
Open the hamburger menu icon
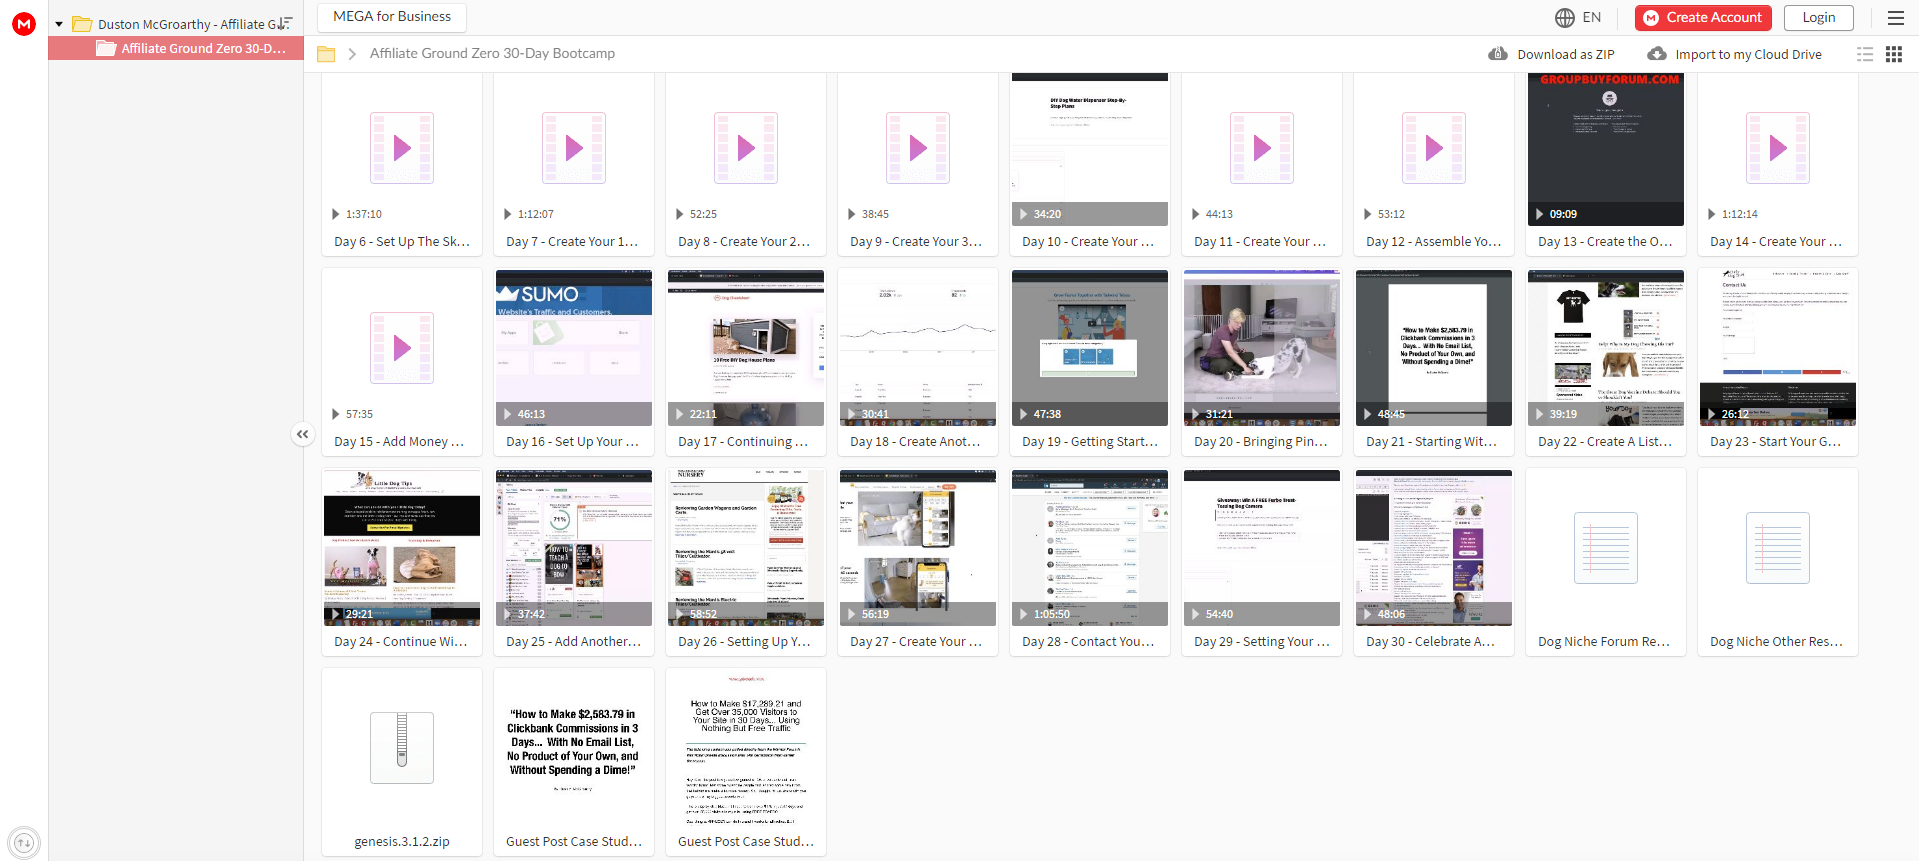[1895, 17]
